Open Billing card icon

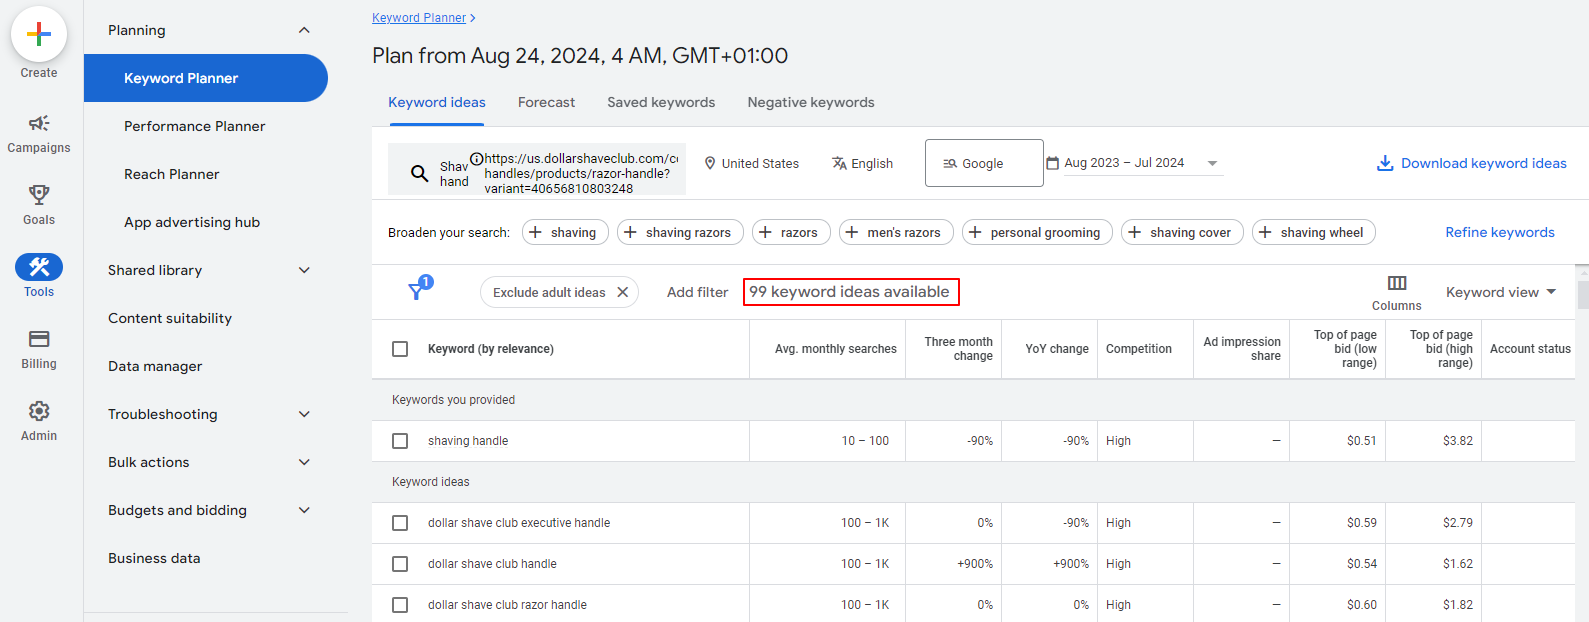point(39,338)
